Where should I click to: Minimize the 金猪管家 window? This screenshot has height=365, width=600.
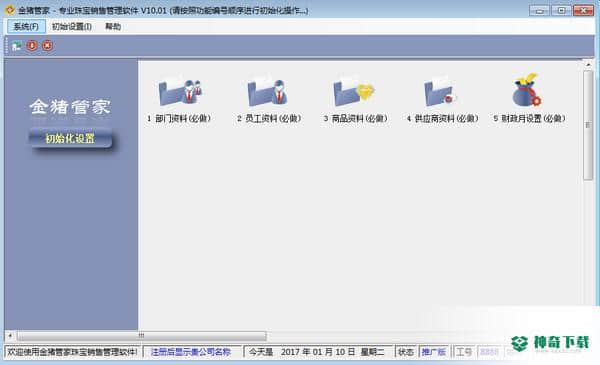click(539, 10)
